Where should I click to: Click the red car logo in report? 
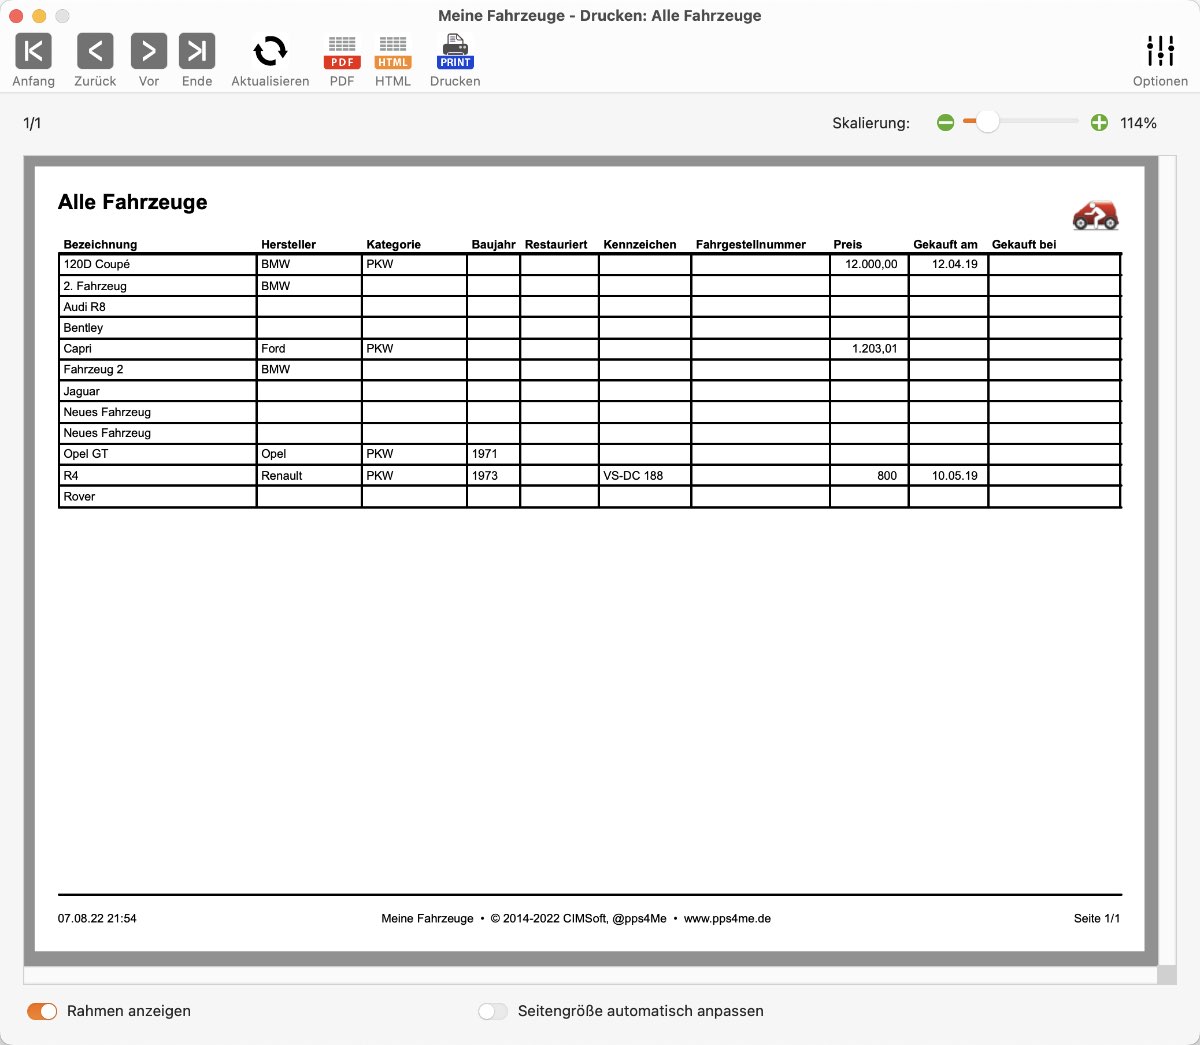(1095, 215)
